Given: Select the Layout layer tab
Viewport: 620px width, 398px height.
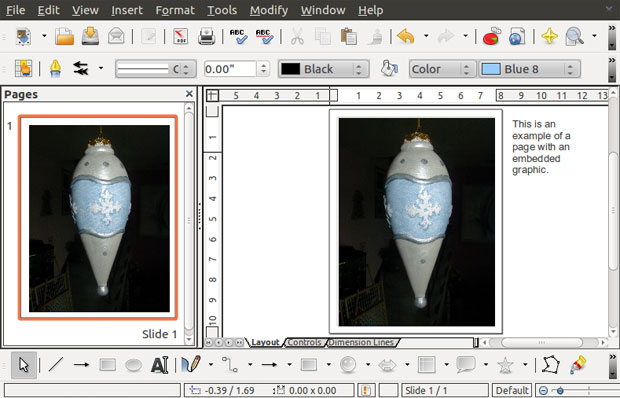Looking at the screenshot, I should (x=265, y=342).
